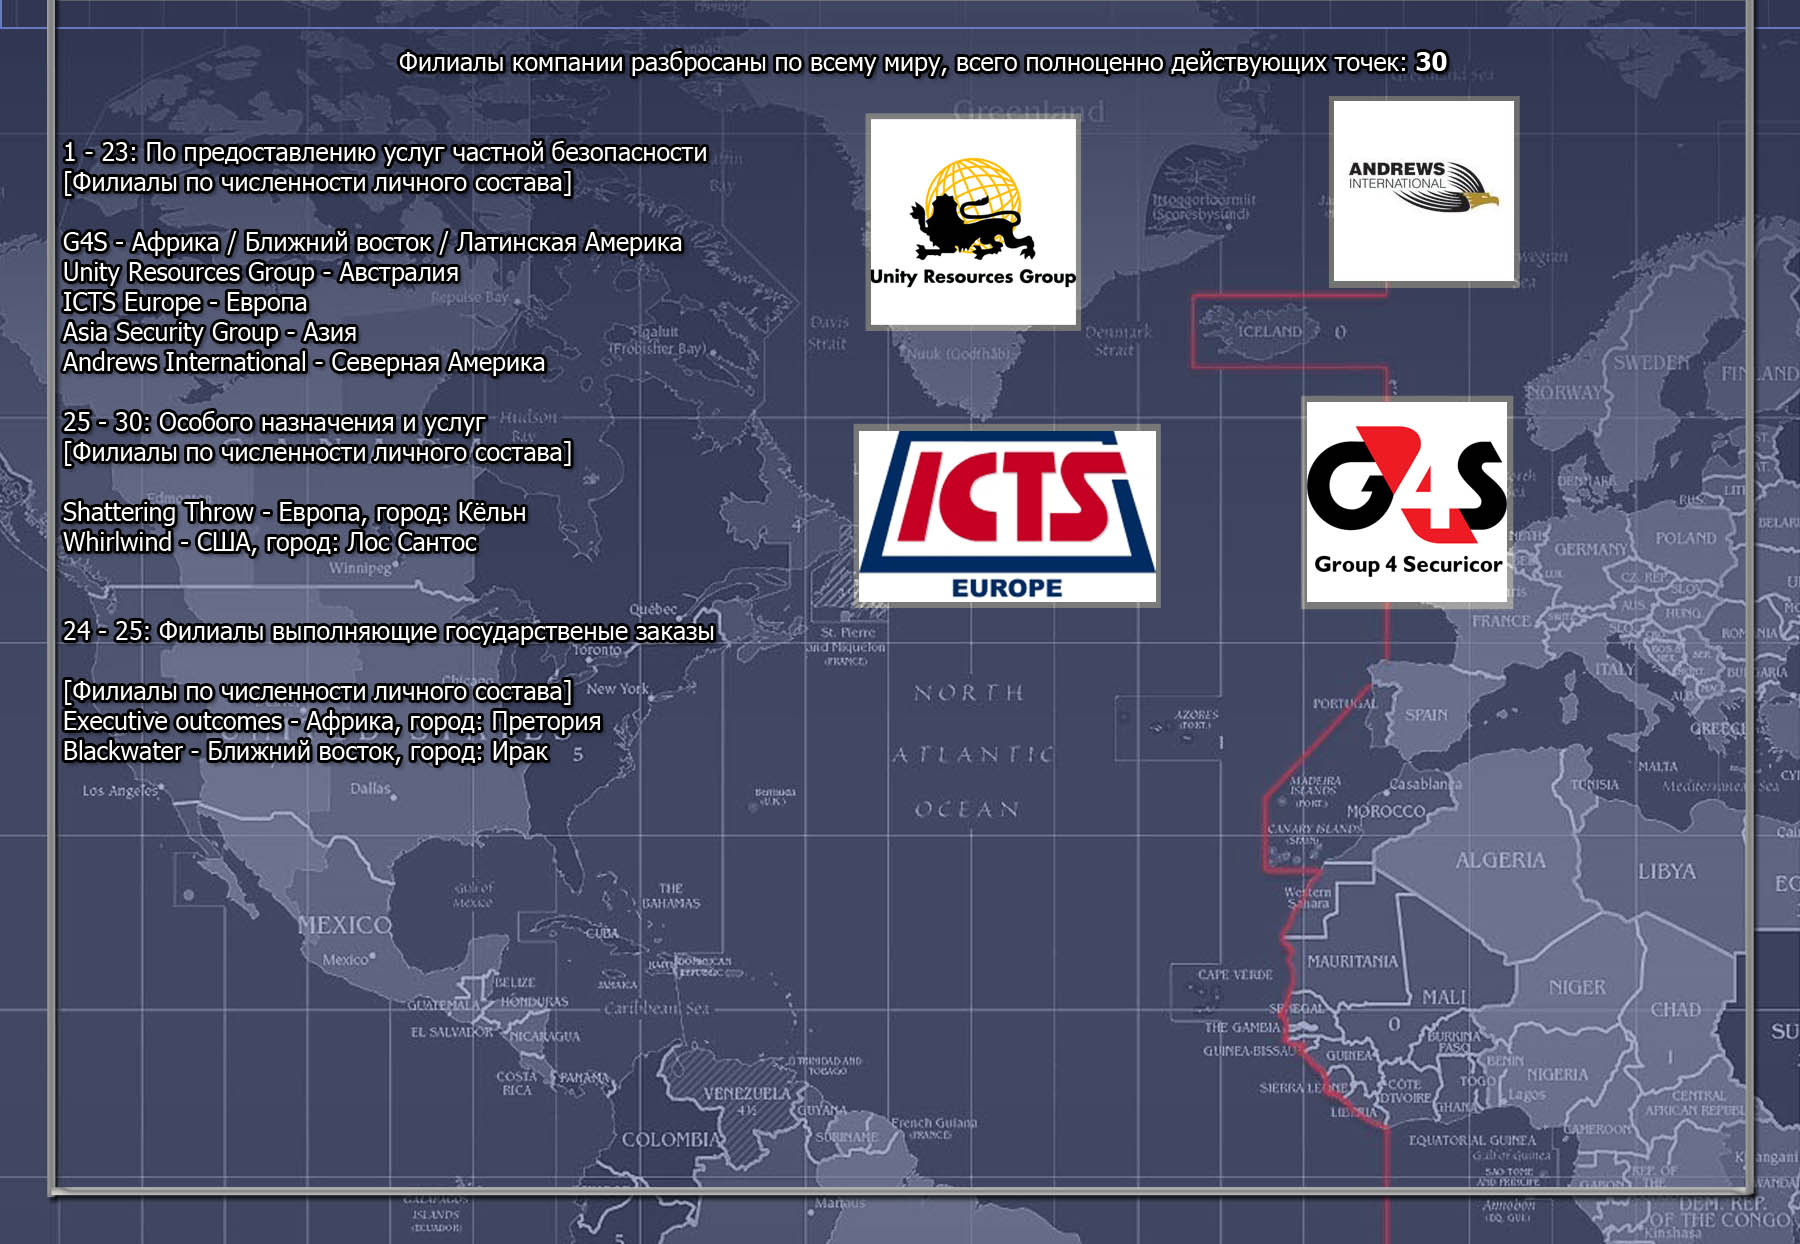Click the line "Shattering Throw - Европа, город: Кёльн"
The image size is (1800, 1244).
(x=294, y=512)
